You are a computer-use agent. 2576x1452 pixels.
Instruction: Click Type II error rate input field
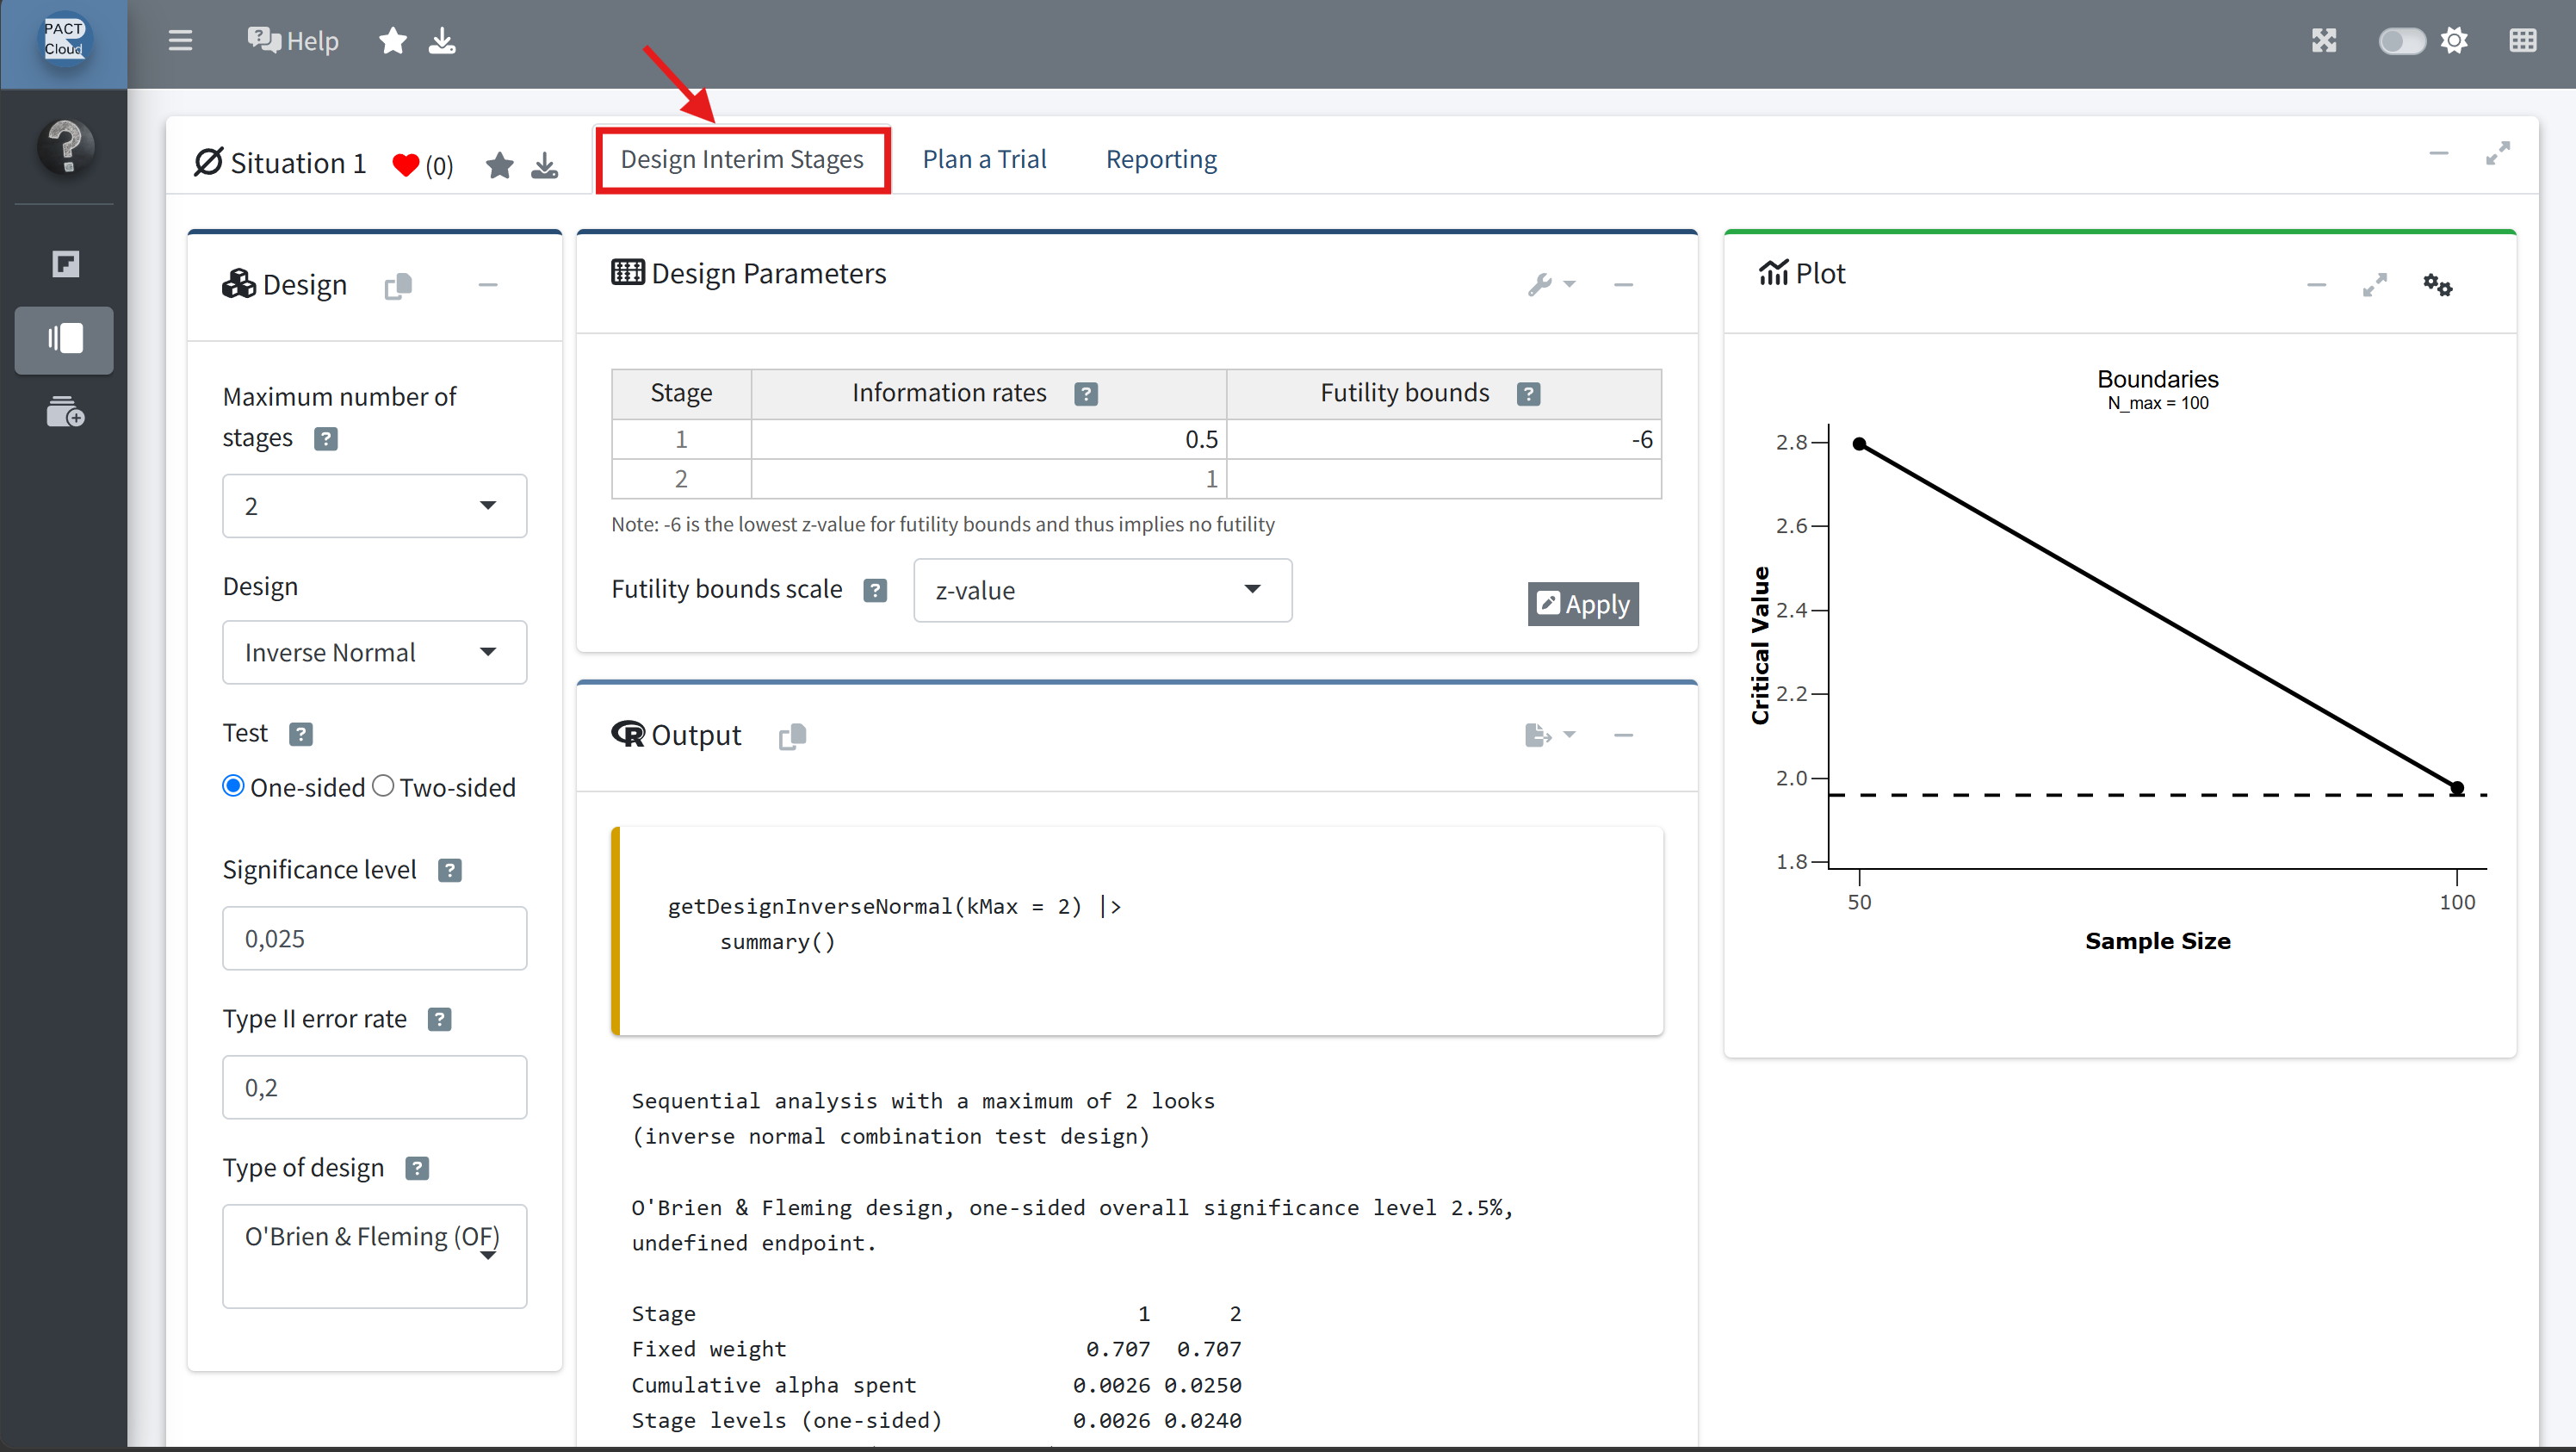(374, 1087)
